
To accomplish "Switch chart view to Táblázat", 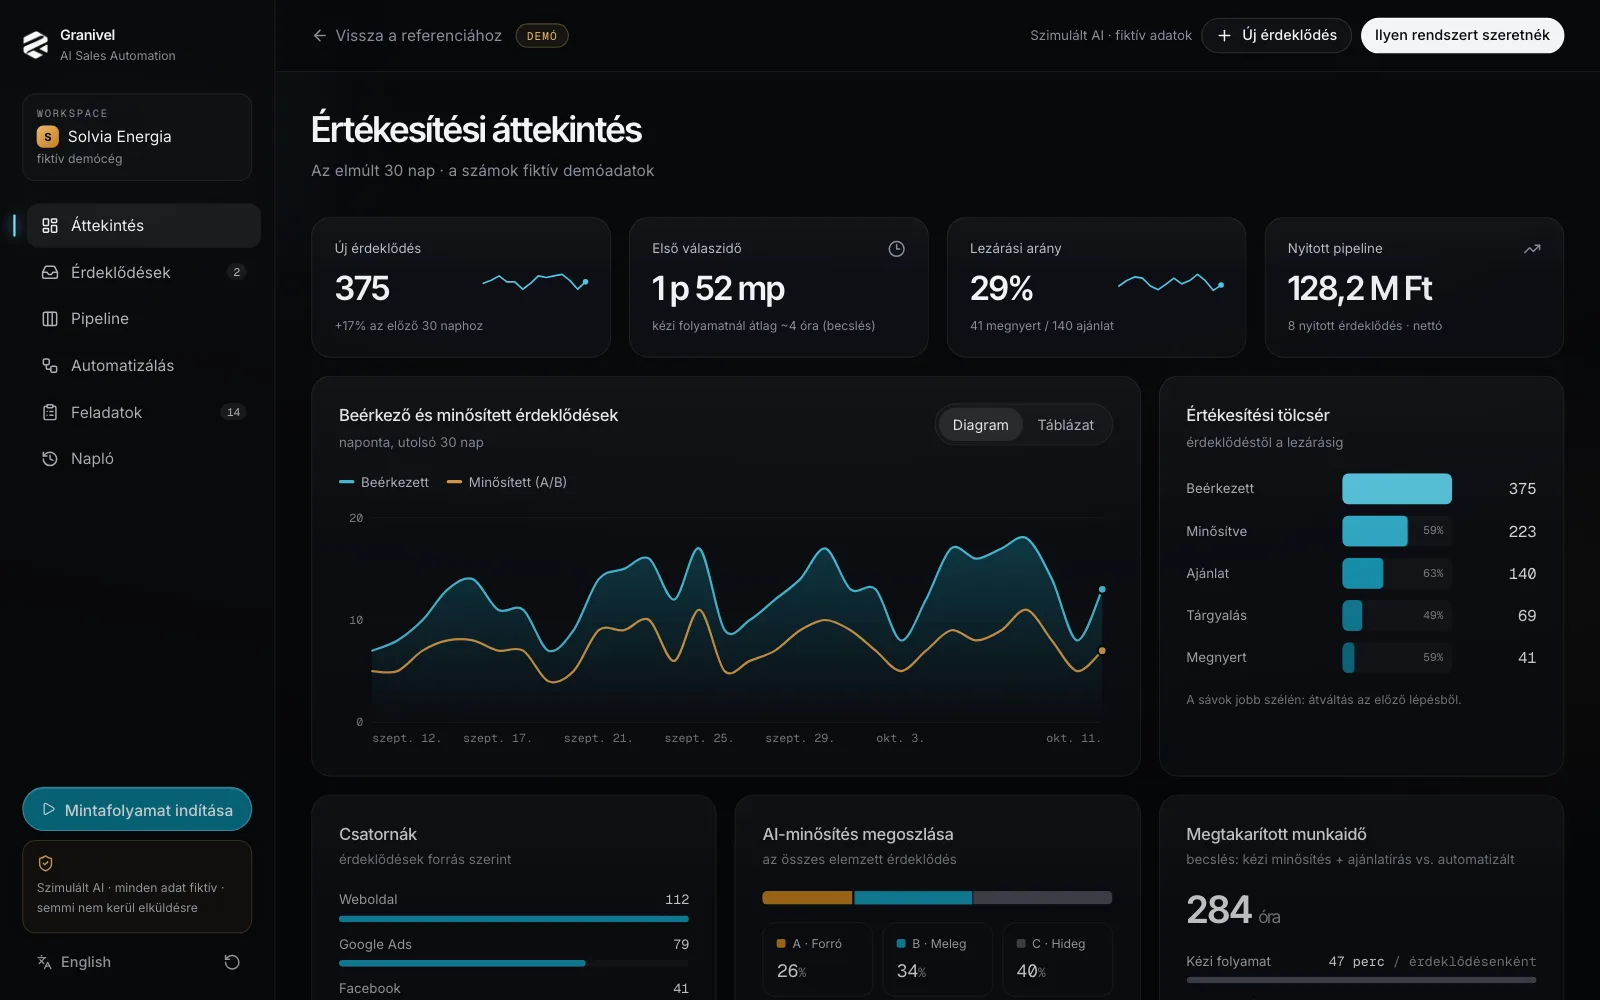I will tap(1066, 425).
